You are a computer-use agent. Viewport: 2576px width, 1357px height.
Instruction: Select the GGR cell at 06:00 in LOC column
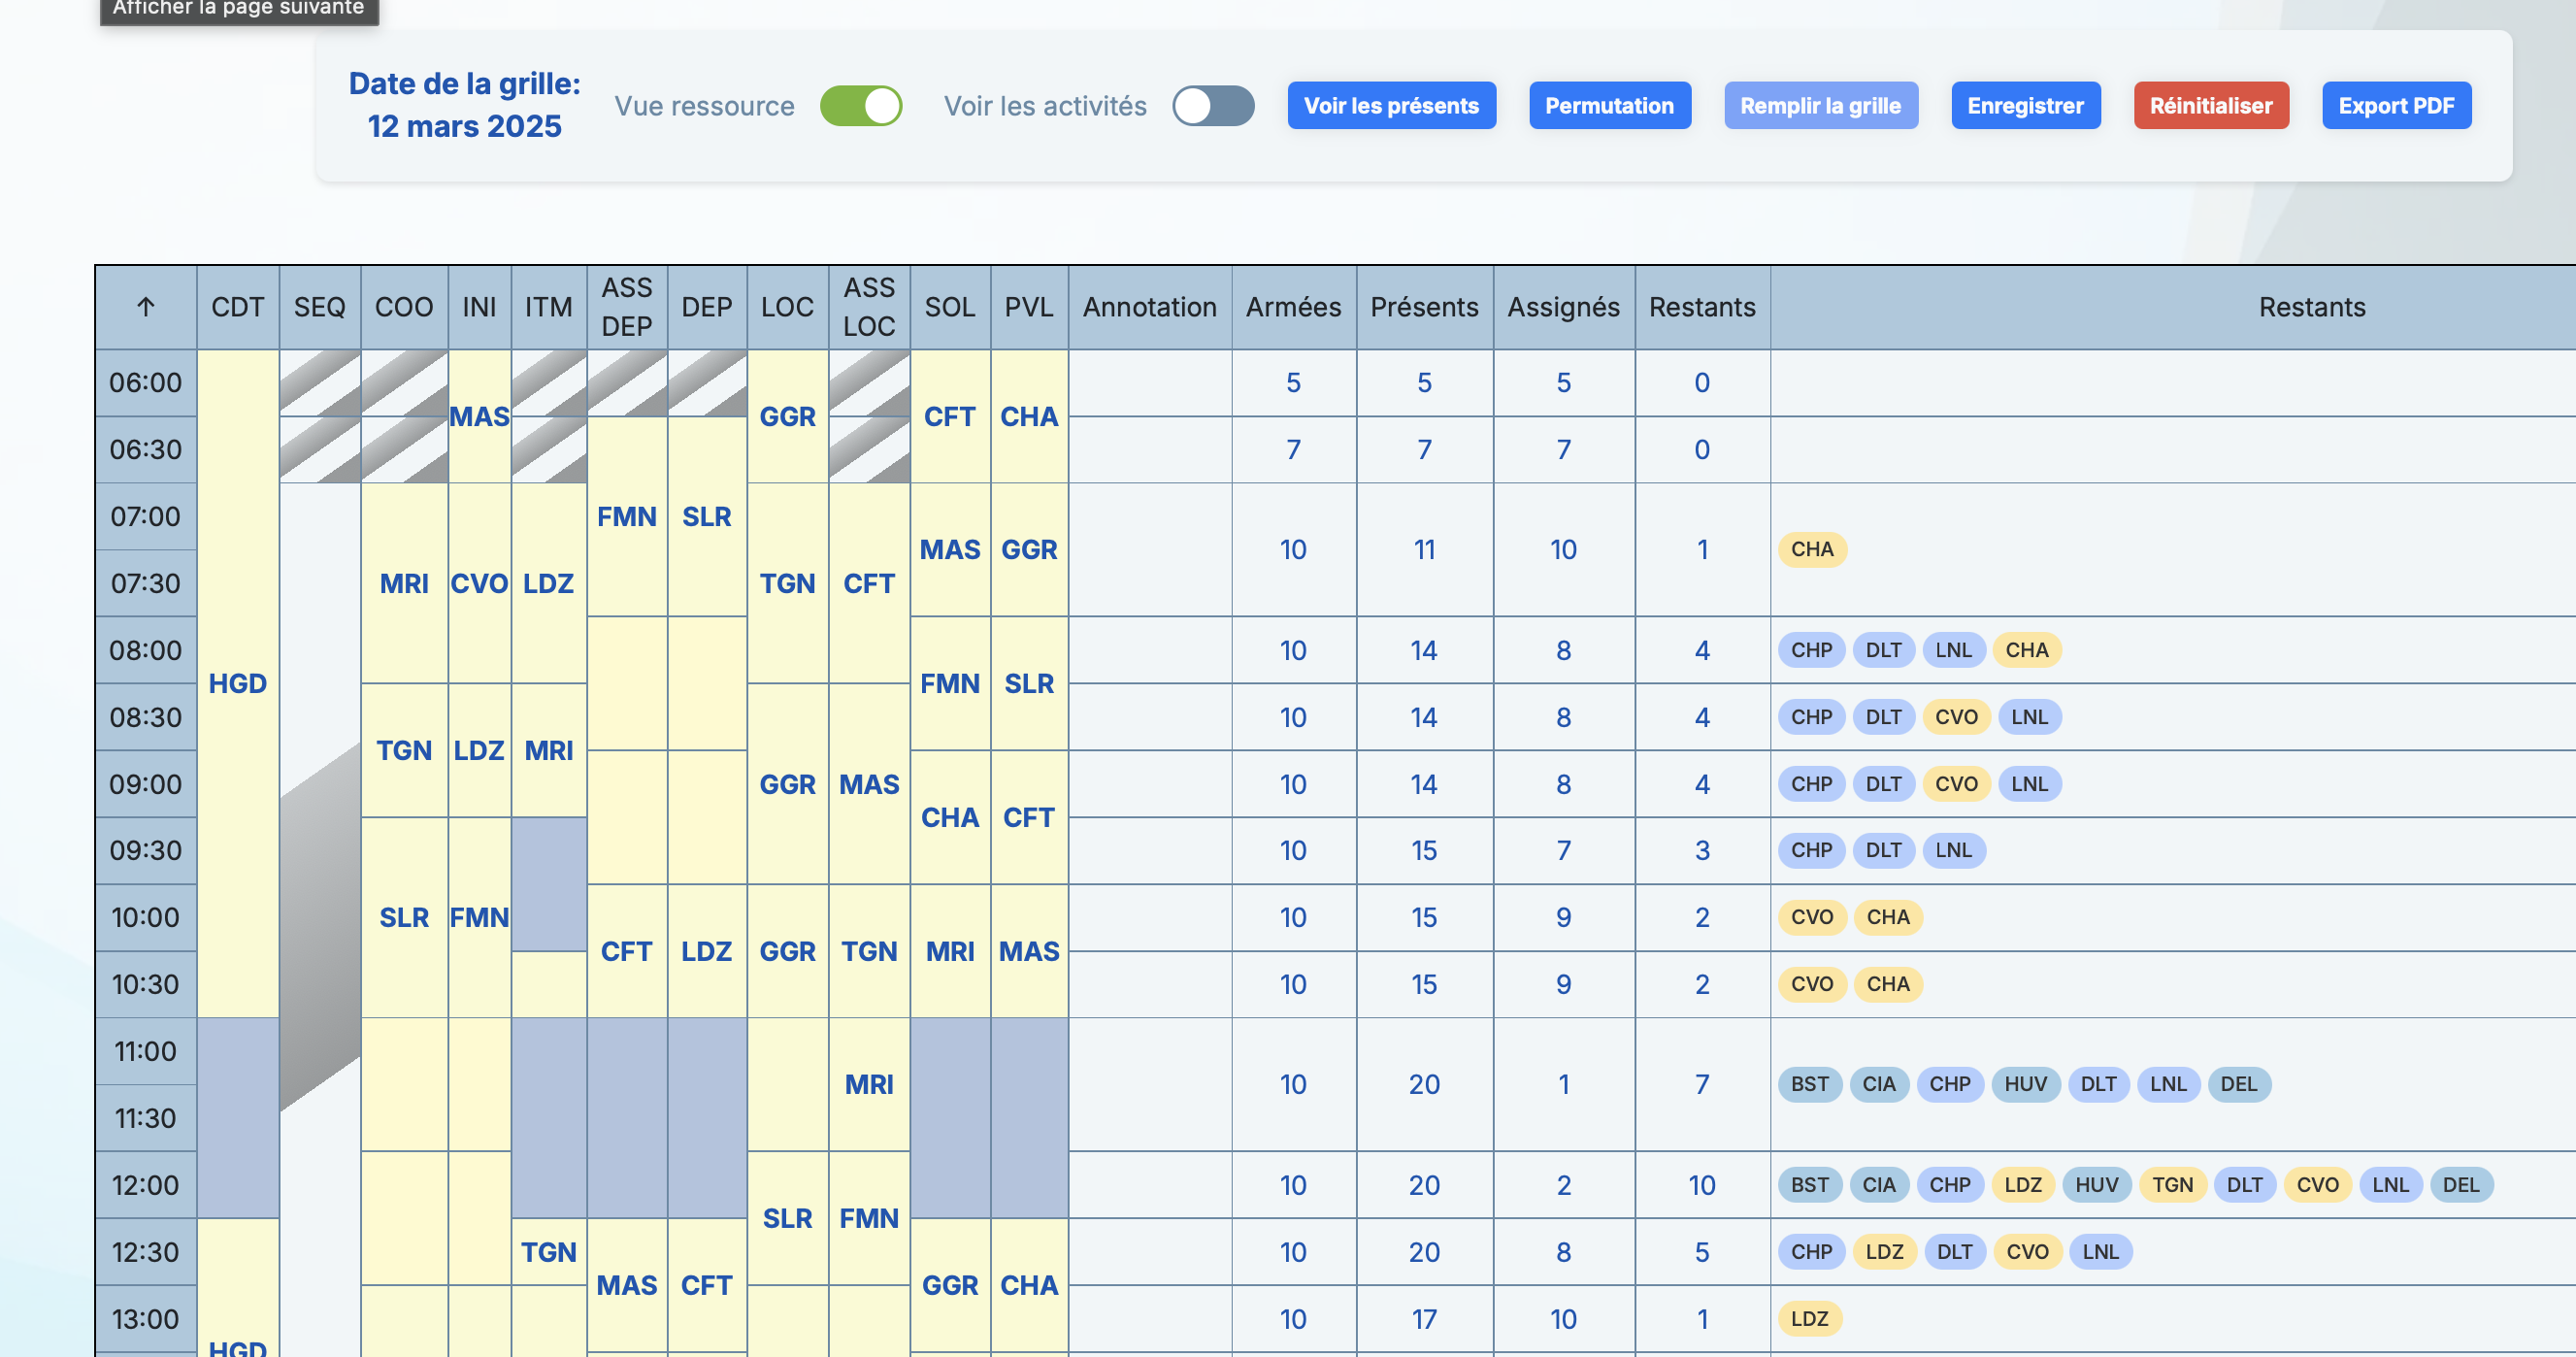coord(787,415)
